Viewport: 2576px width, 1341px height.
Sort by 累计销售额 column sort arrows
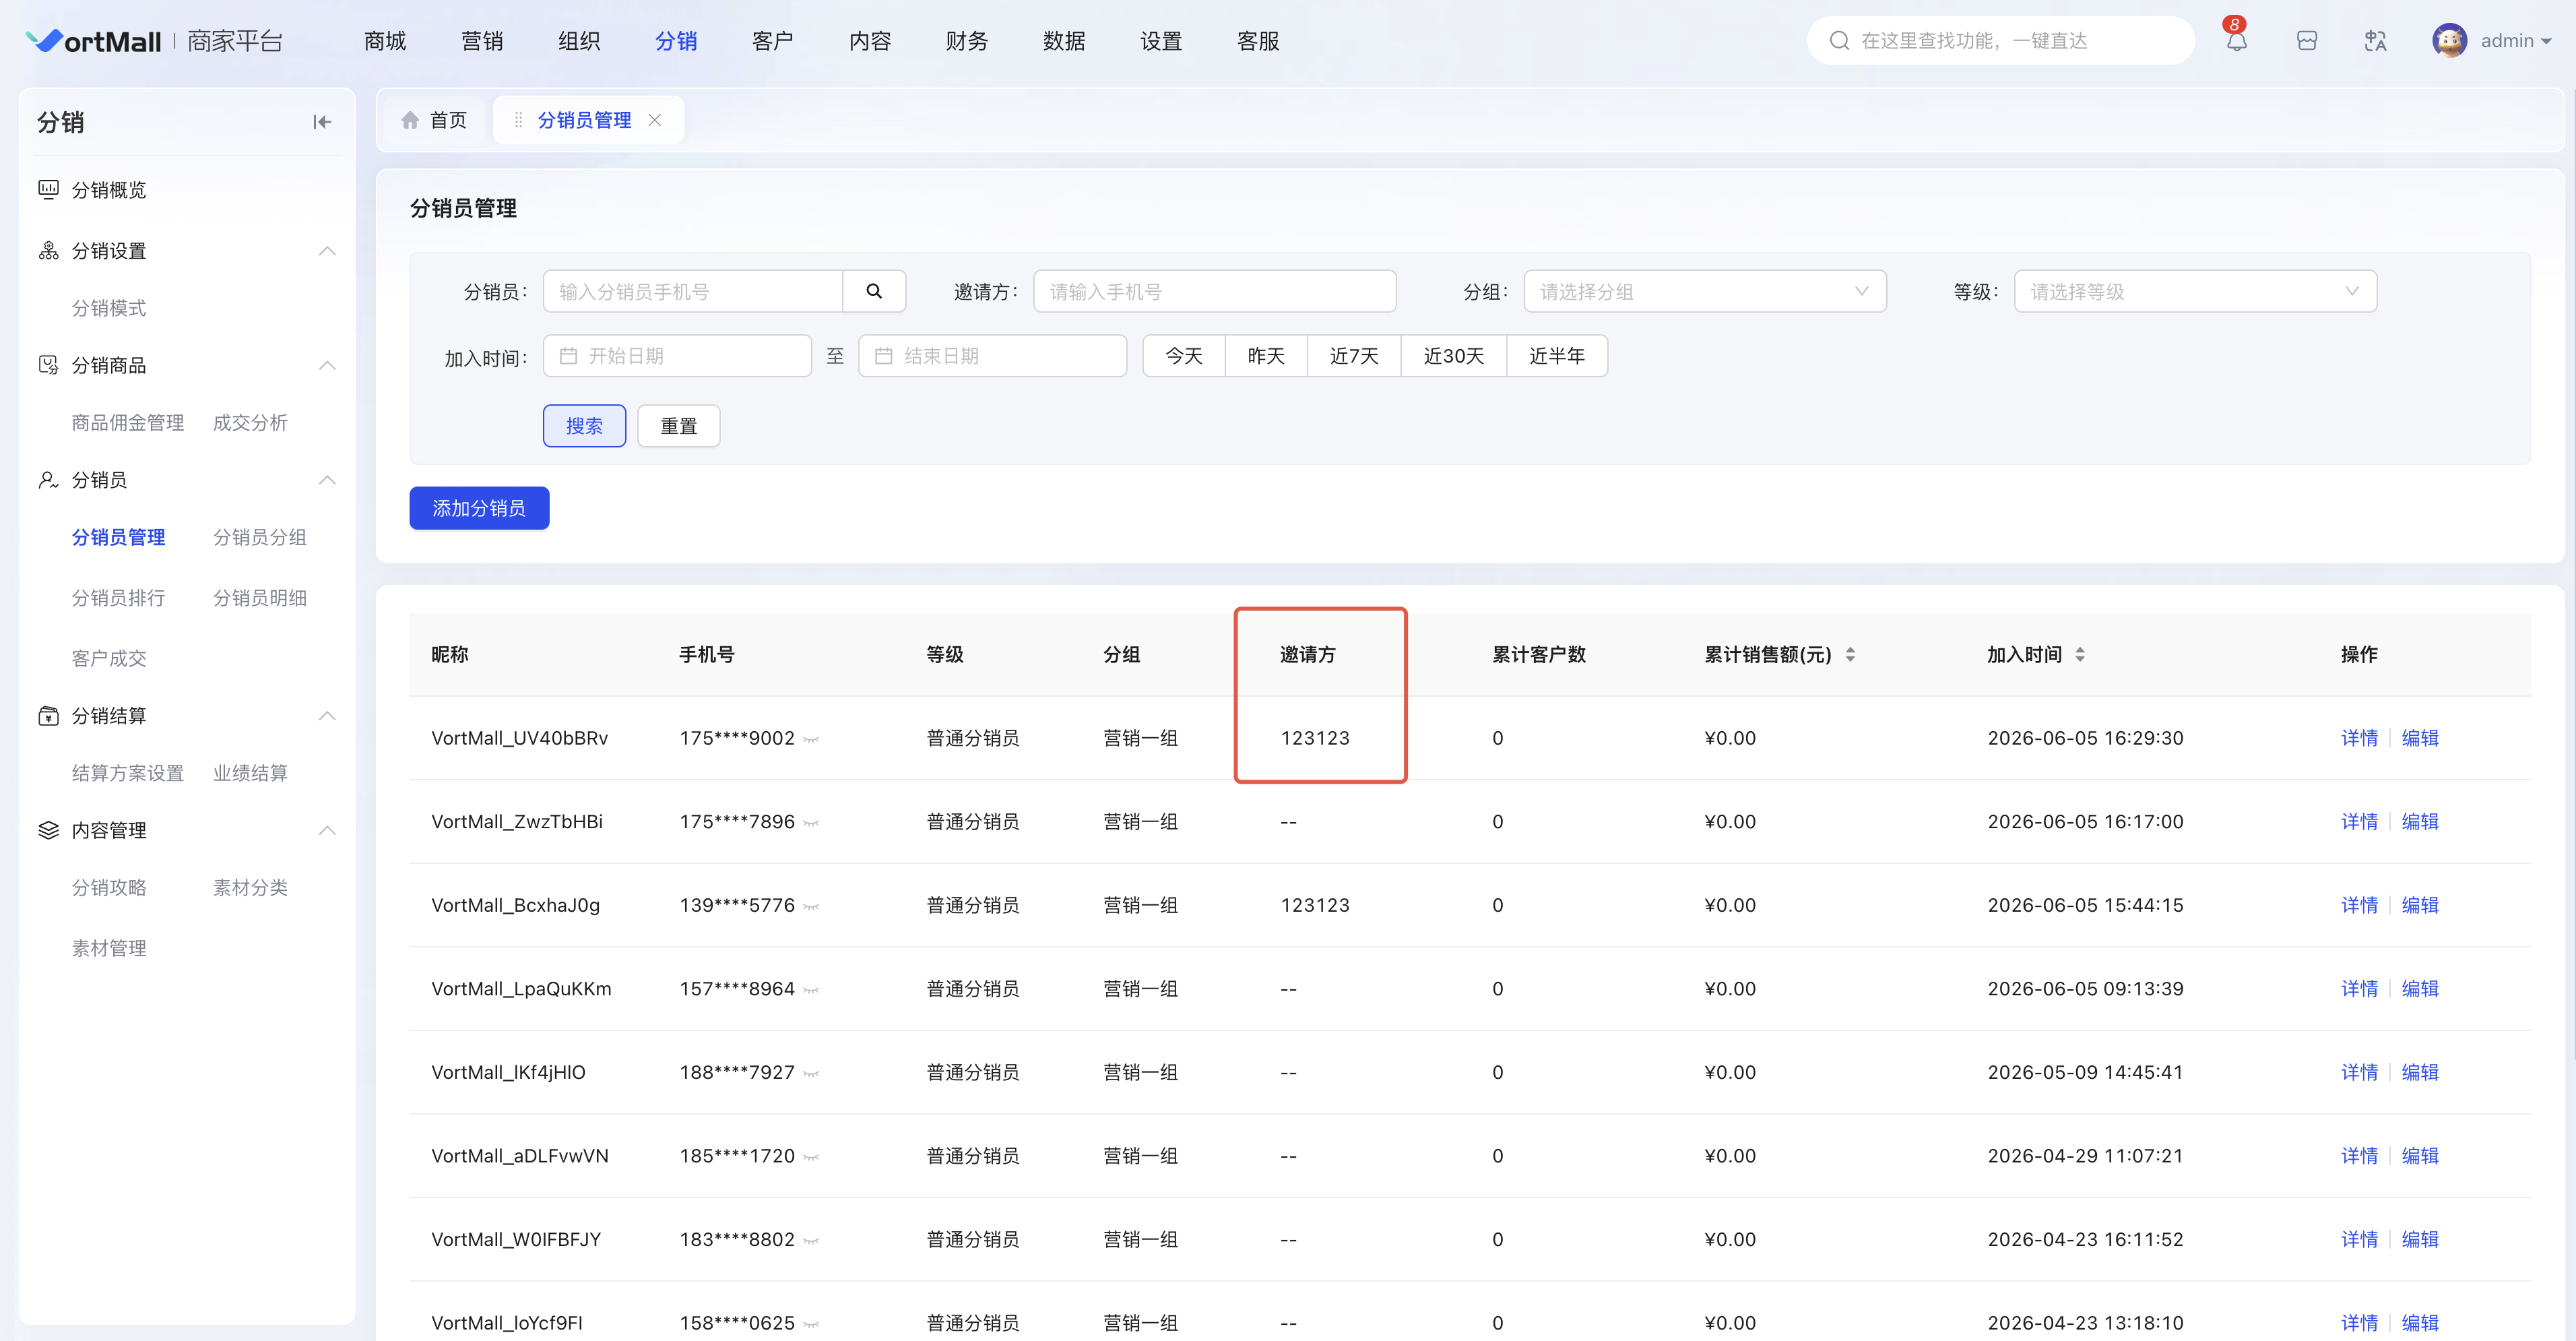pyautogui.click(x=1851, y=654)
